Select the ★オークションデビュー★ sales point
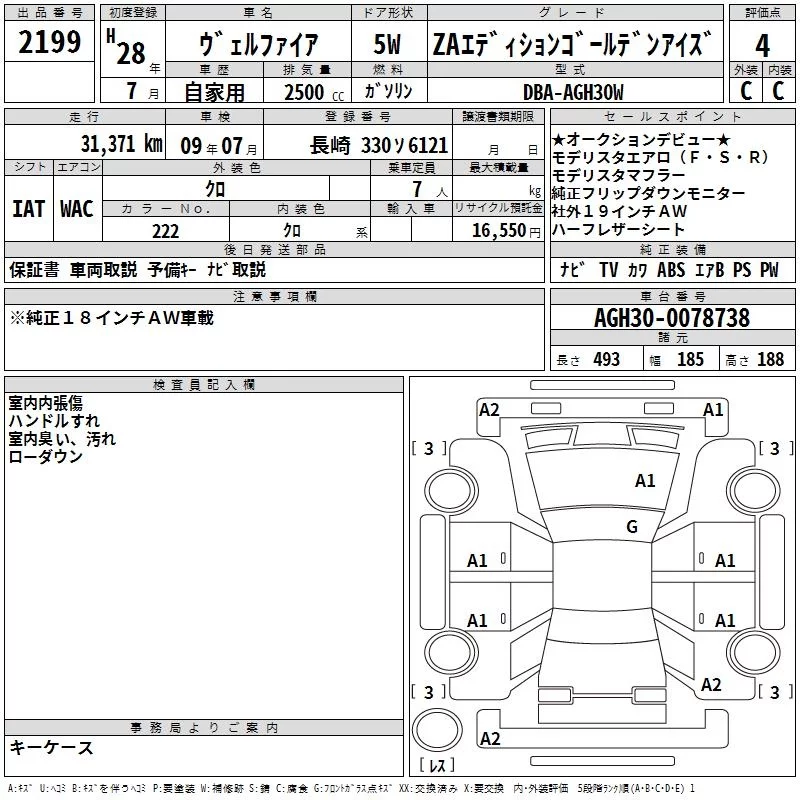 [x=640, y=139]
